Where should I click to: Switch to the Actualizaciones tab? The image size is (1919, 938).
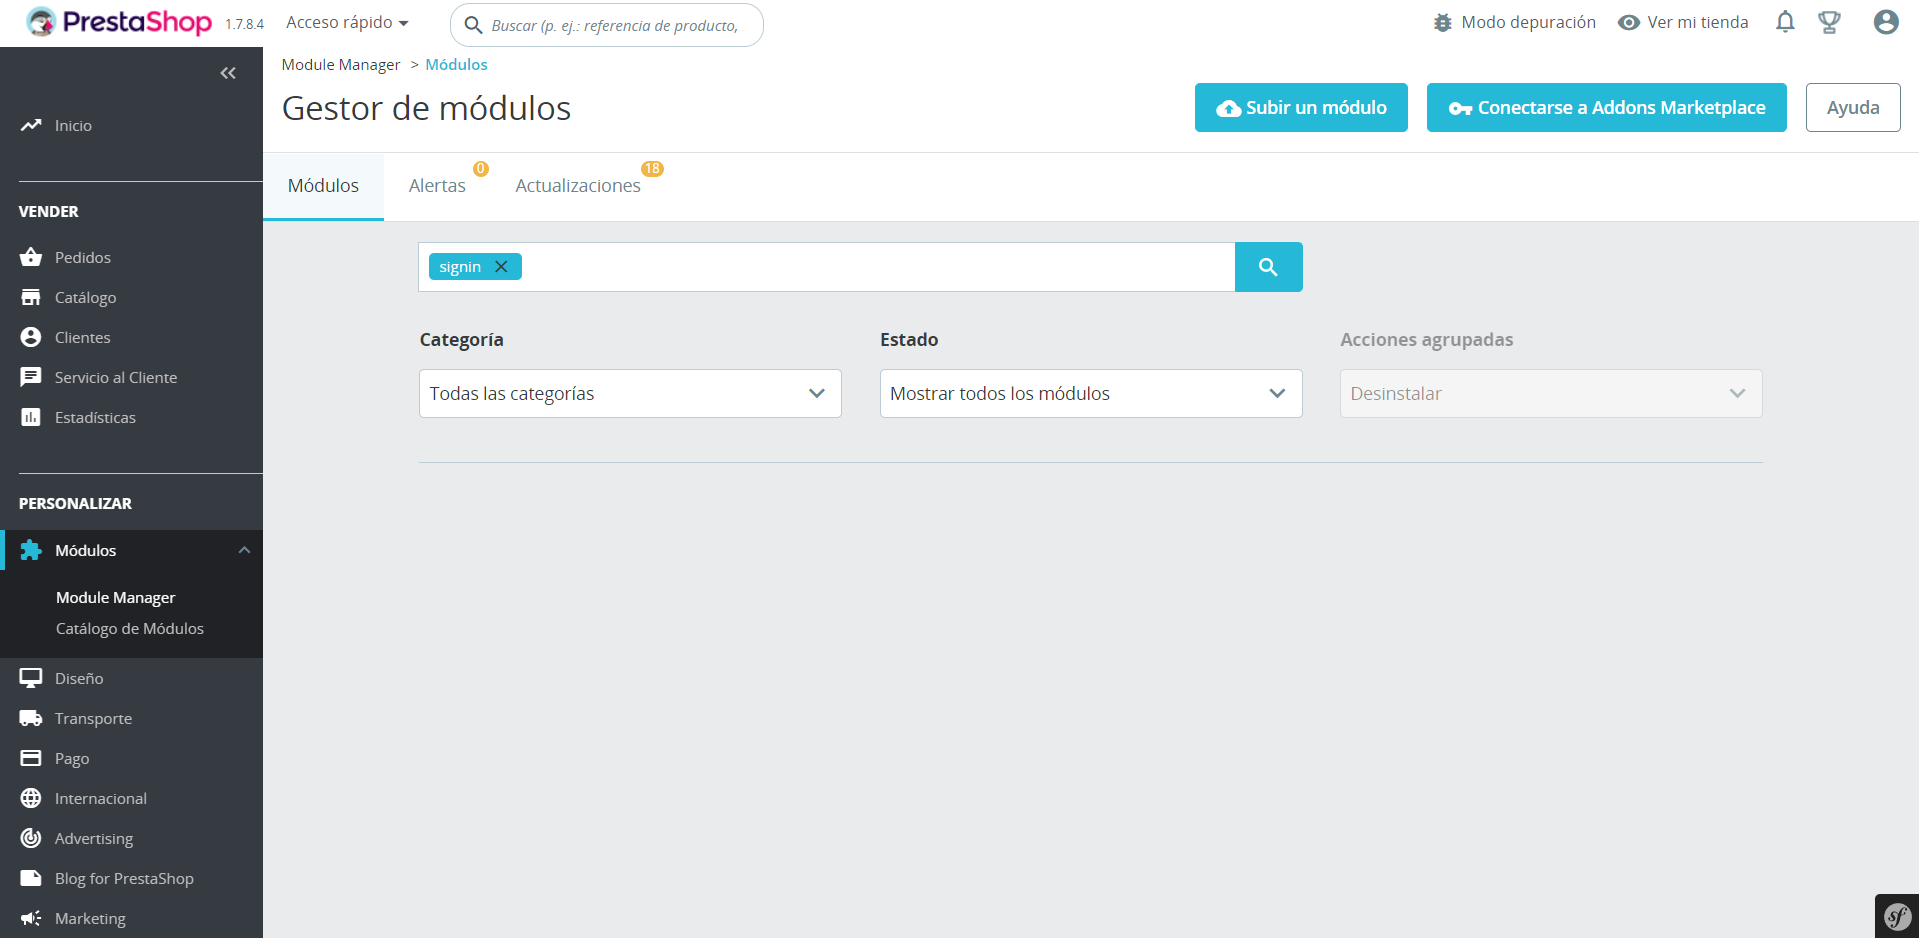[x=578, y=186]
